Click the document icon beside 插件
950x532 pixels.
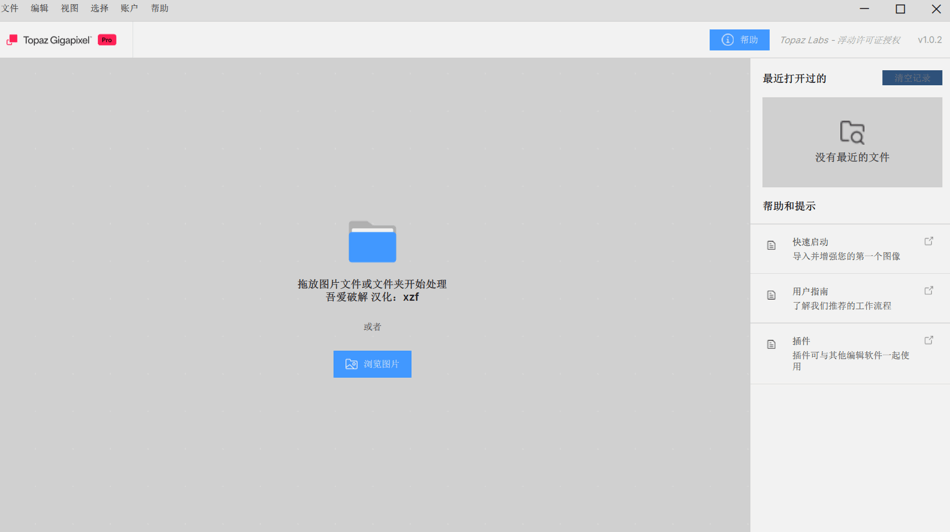pos(771,344)
